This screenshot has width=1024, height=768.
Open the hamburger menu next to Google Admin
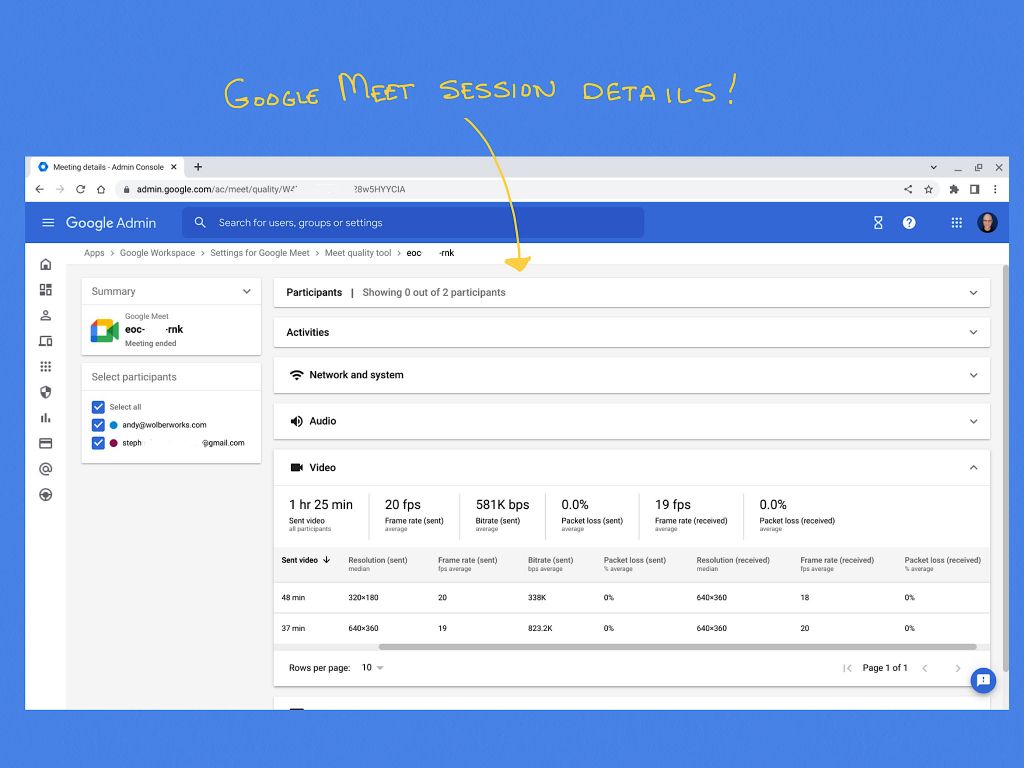click(48, 223)
